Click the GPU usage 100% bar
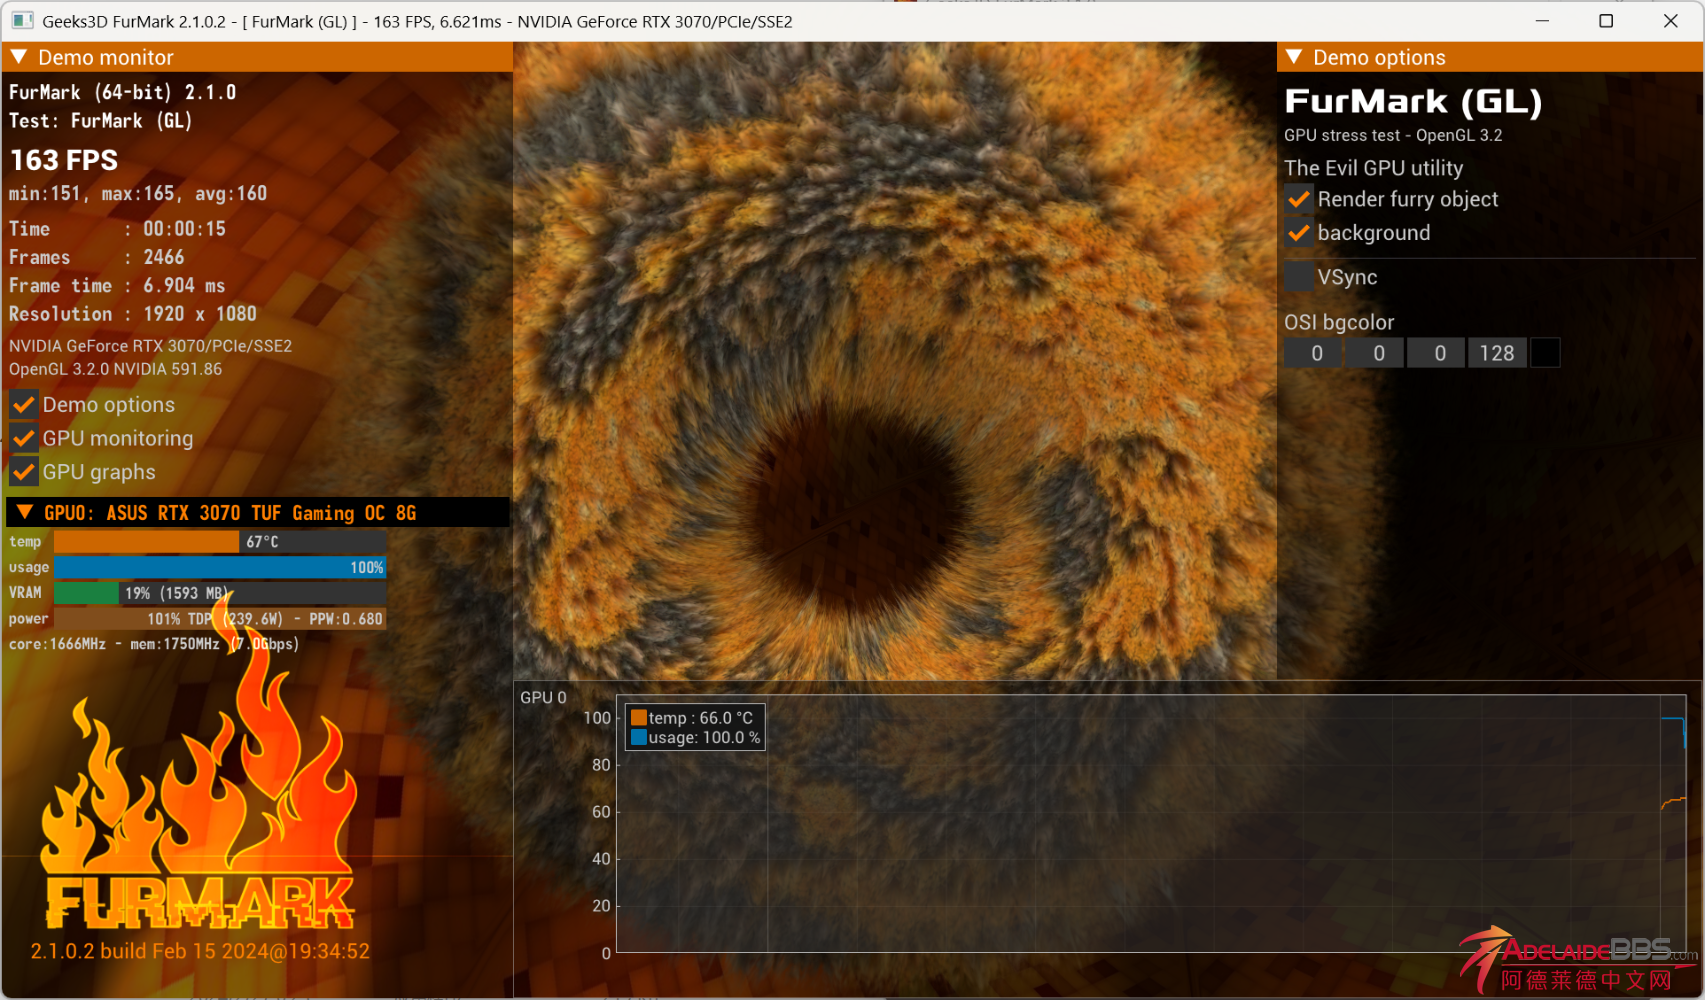1705x1000 pixels. click(219, 568)
